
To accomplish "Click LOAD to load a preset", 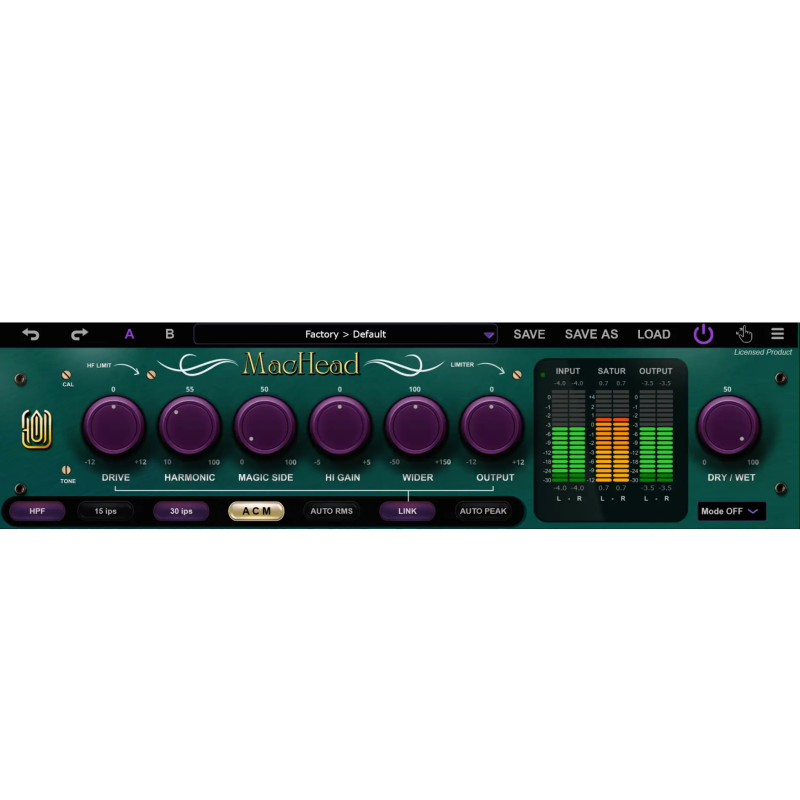I will point(654,333).
